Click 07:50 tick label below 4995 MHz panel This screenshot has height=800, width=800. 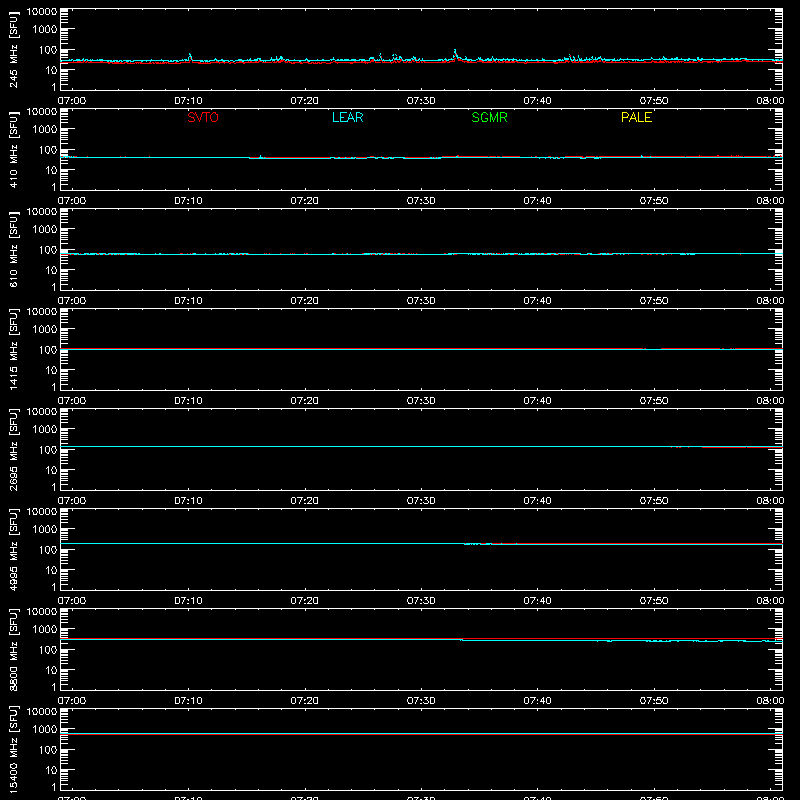tap(654, 601)
